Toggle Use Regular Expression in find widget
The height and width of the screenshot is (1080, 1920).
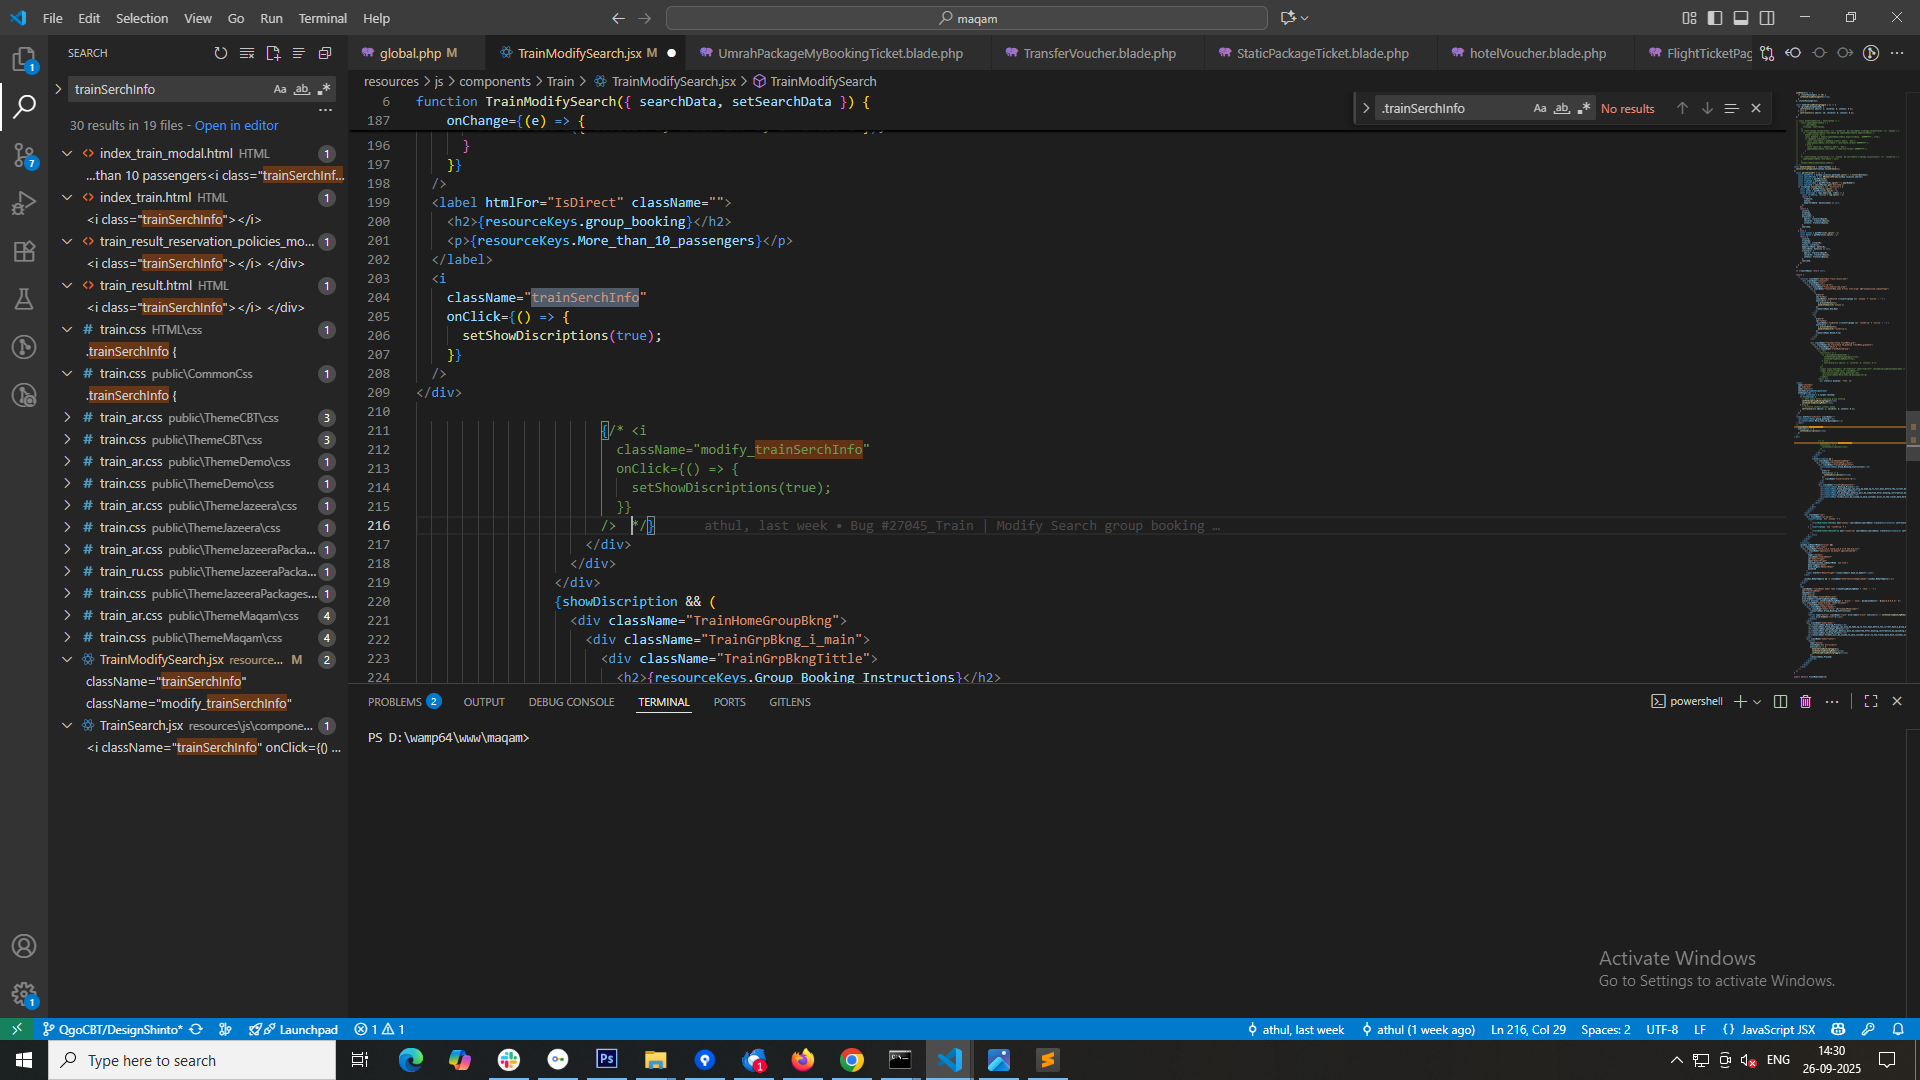click(1584, 108)
